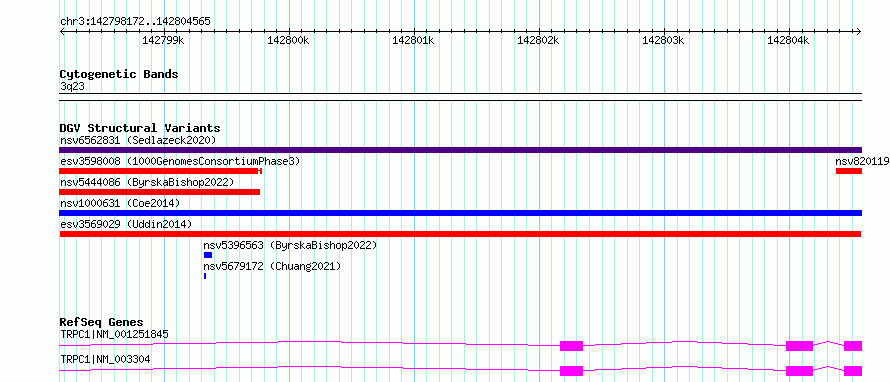Click the 3q23 cytogenetic band label
Screen dimensions: 890x382
tap(72, 86)
